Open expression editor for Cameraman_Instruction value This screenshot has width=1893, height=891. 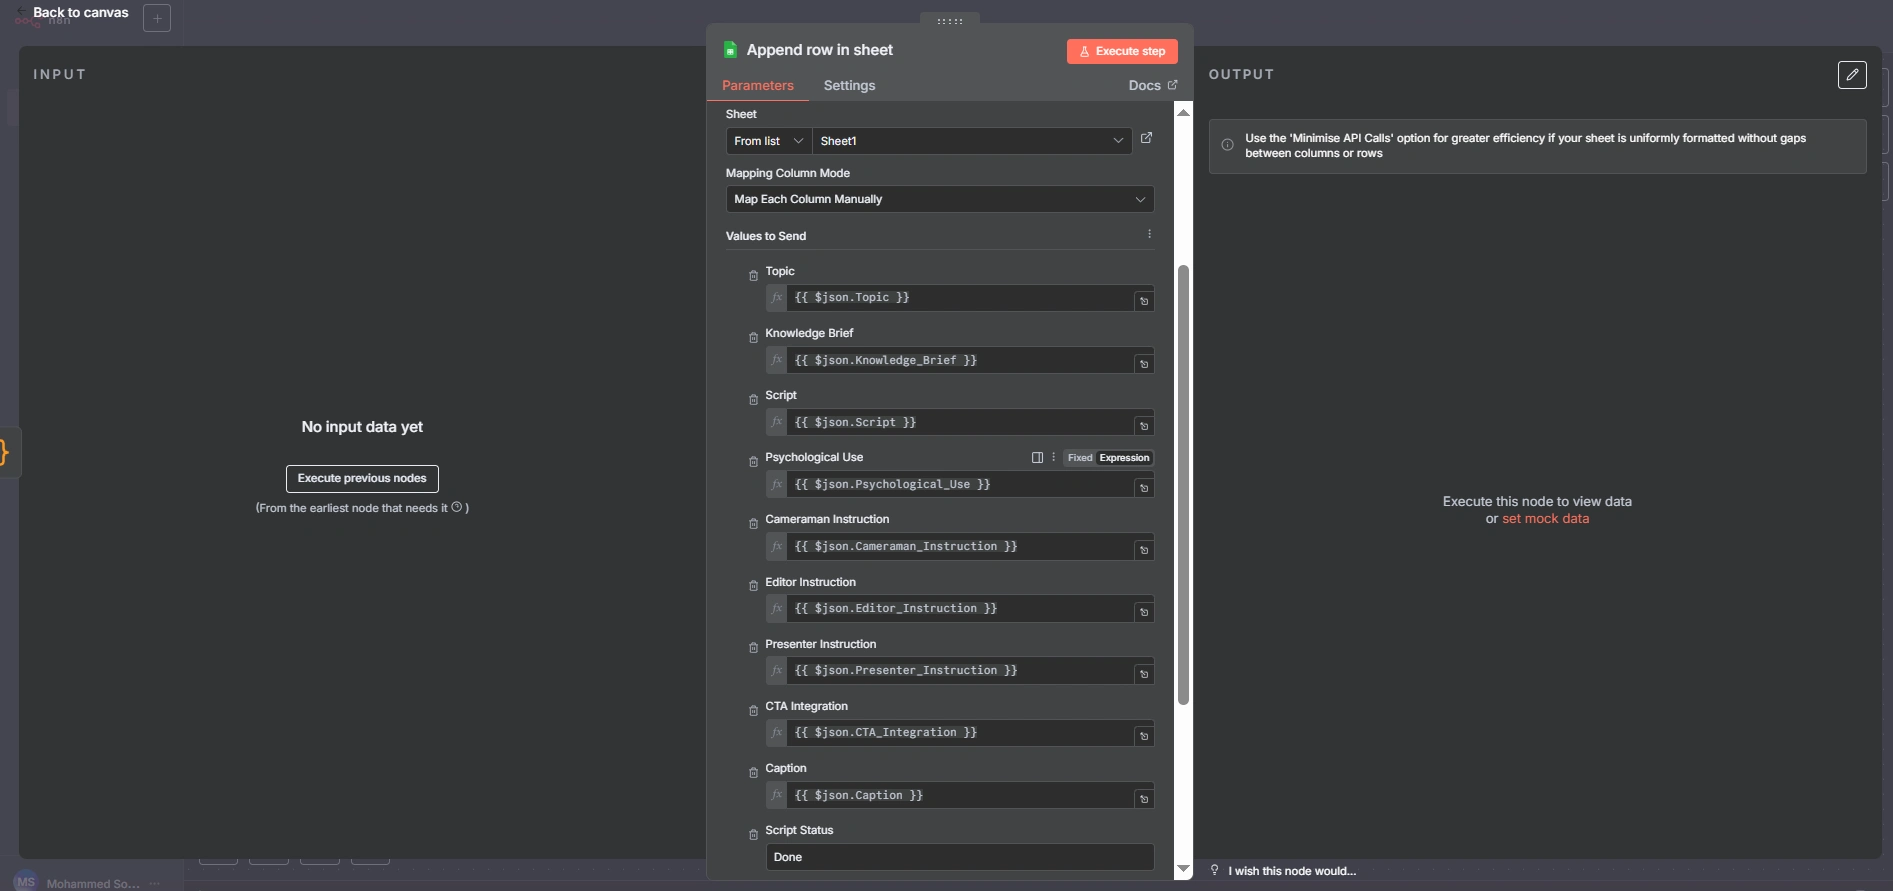click(1144, 549)
